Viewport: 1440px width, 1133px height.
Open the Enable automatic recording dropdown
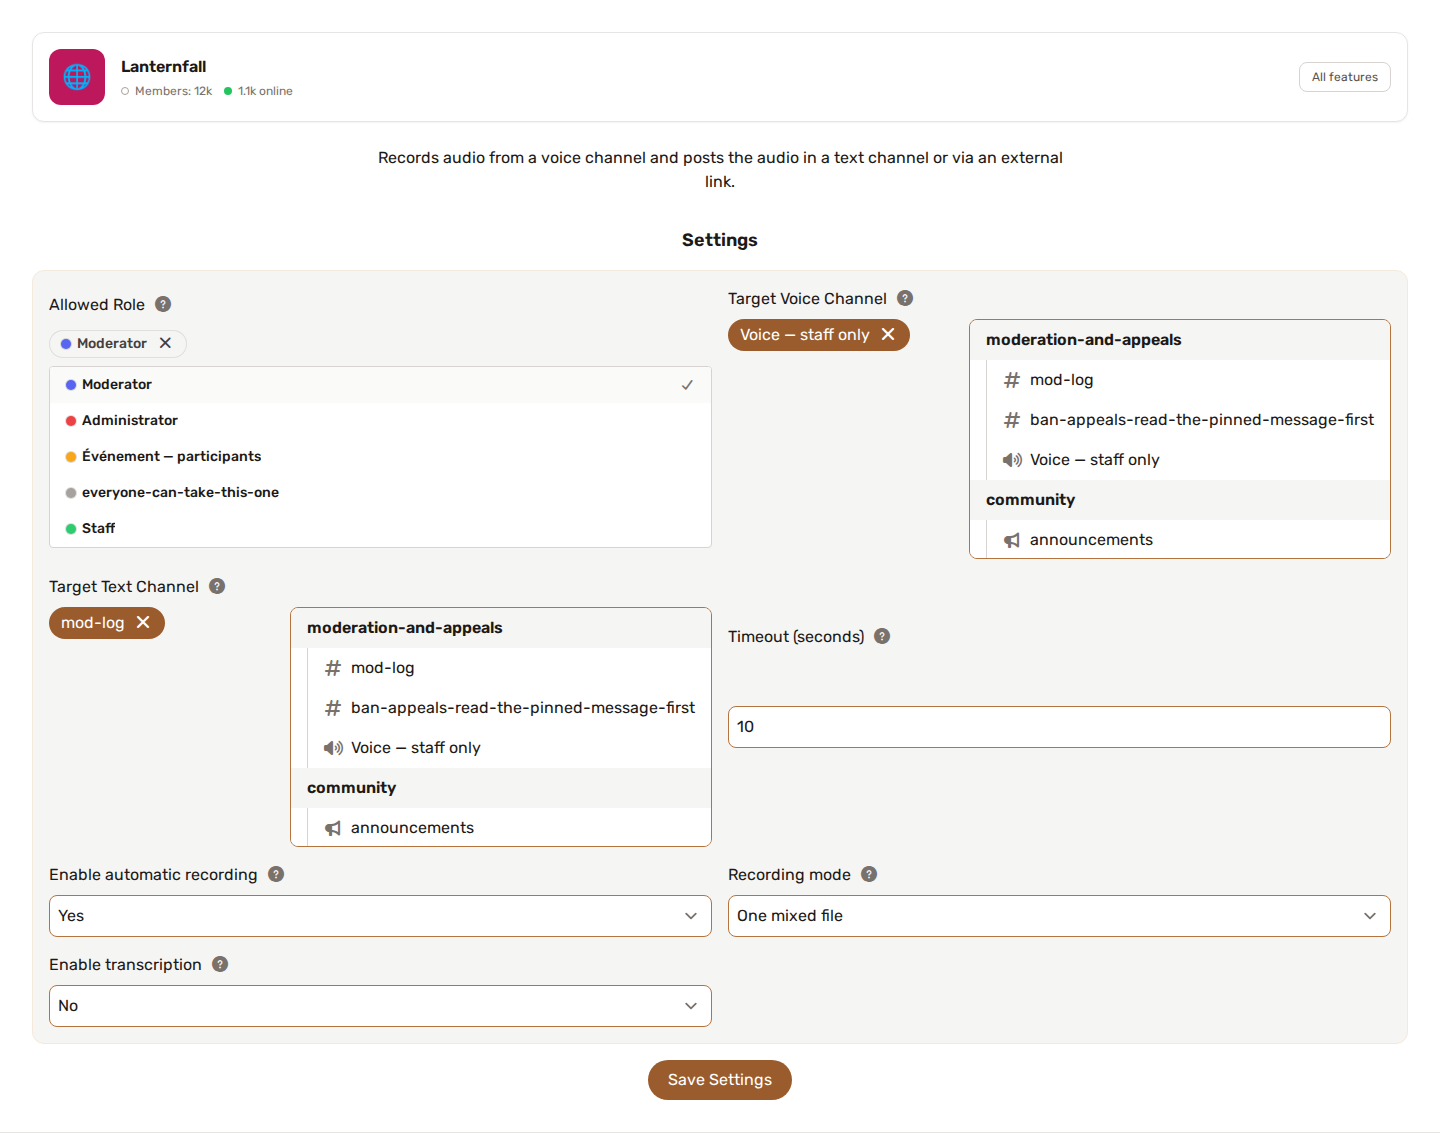[380, 916]
